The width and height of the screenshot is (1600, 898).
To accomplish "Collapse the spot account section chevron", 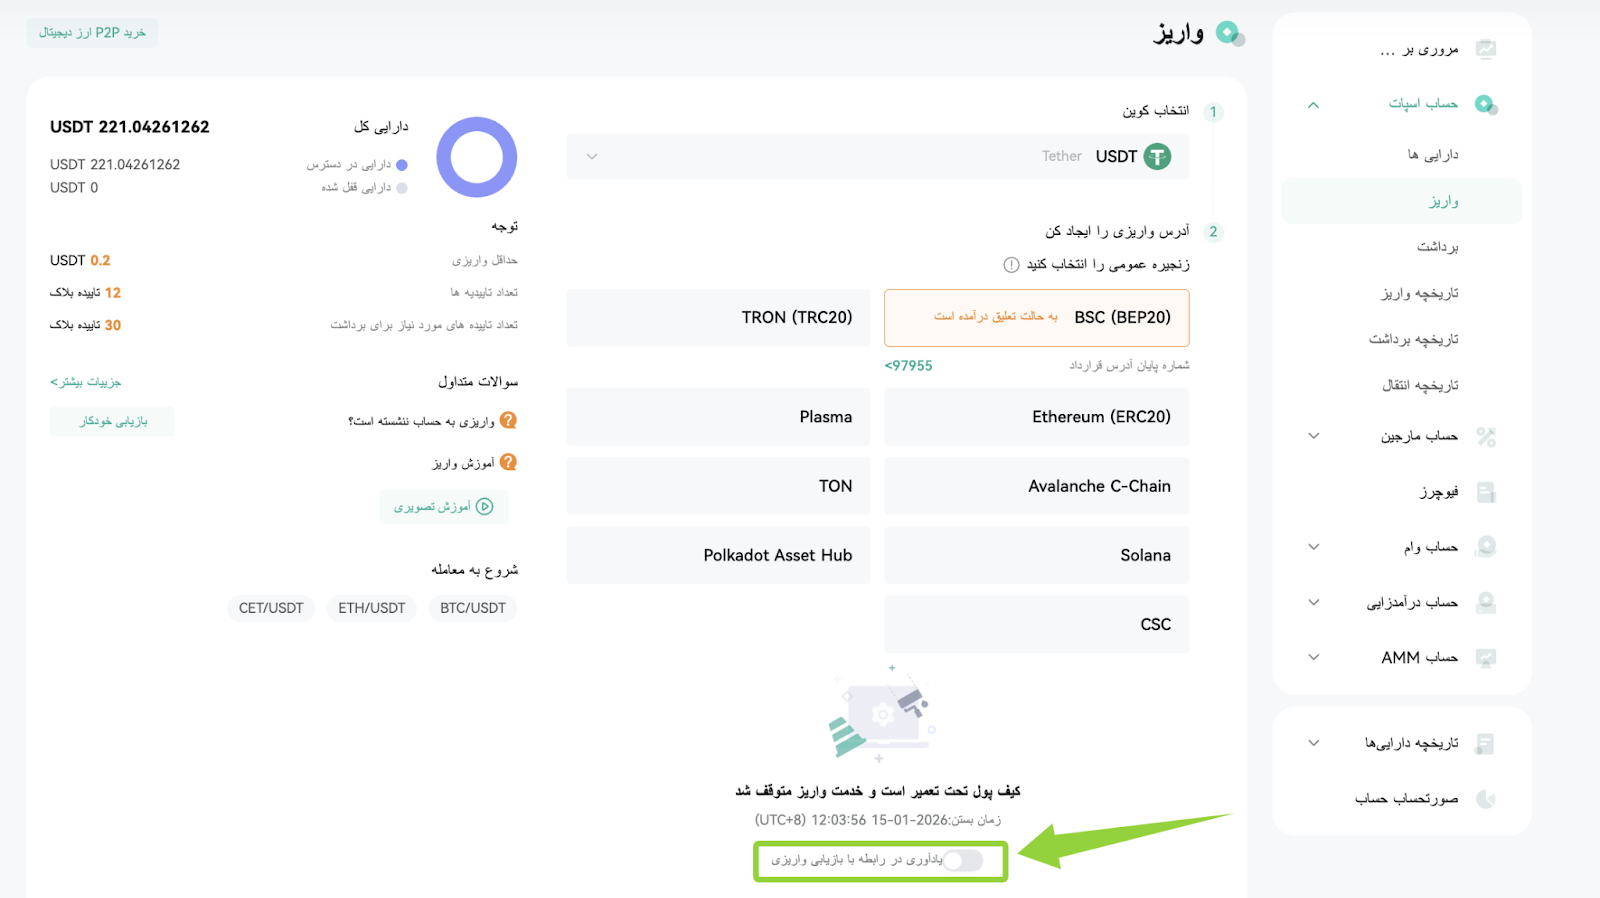I will tap(1314, 104).
